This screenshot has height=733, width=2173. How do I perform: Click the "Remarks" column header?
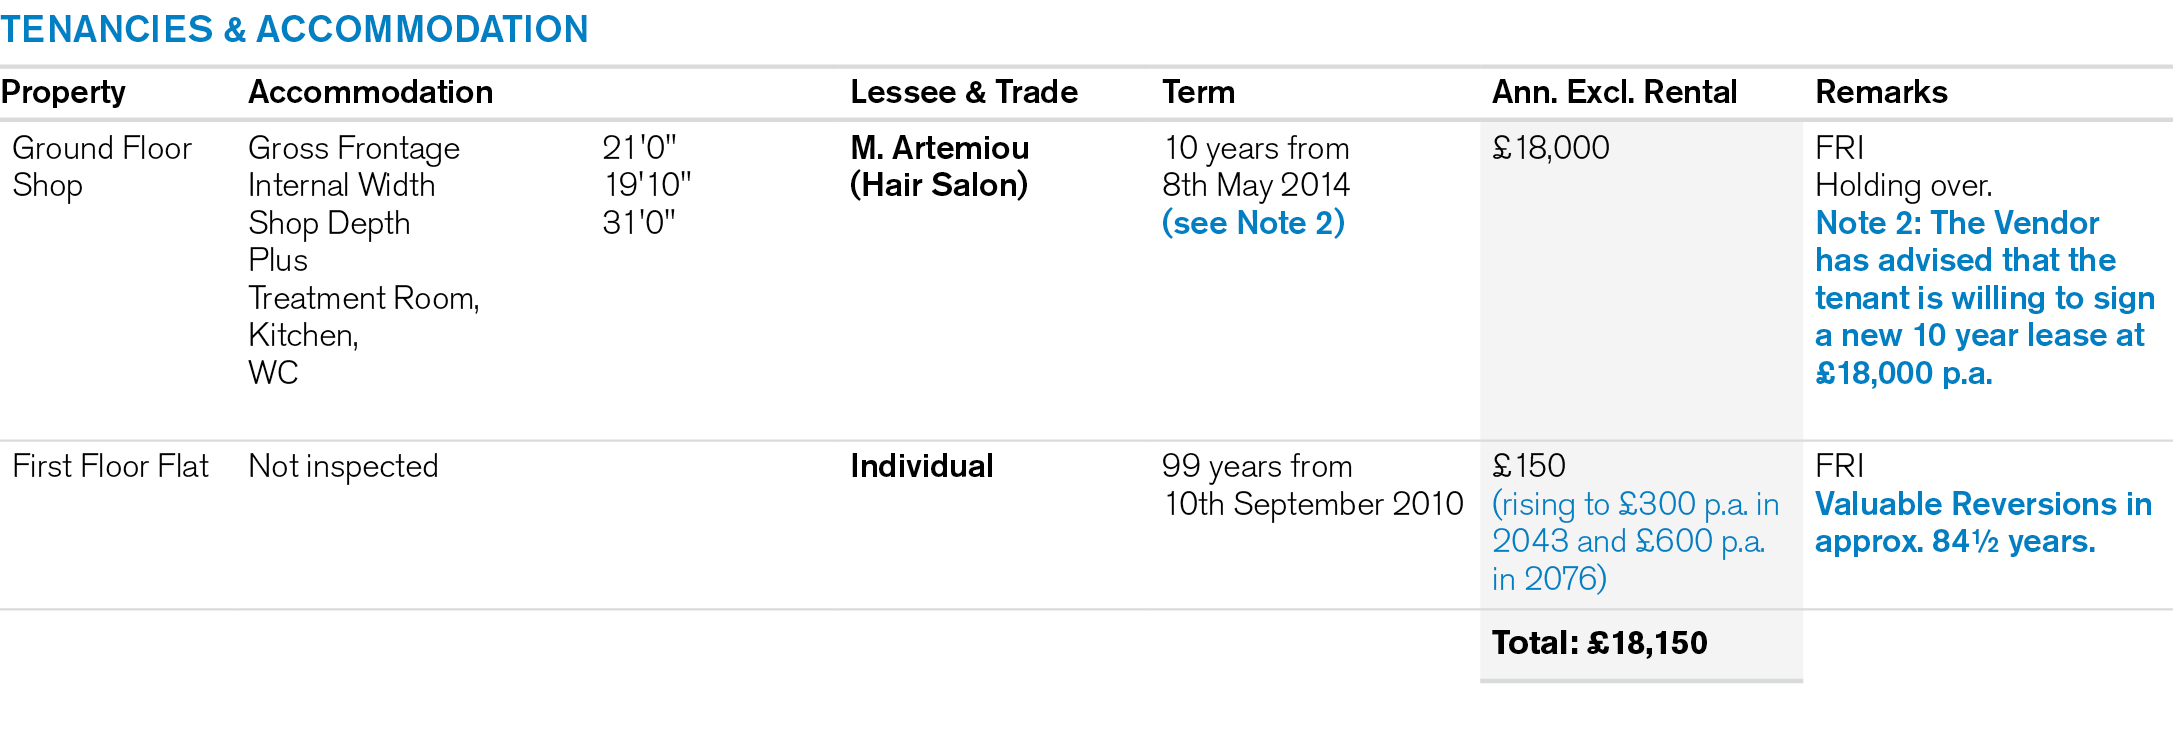(x=1881, y=92)
